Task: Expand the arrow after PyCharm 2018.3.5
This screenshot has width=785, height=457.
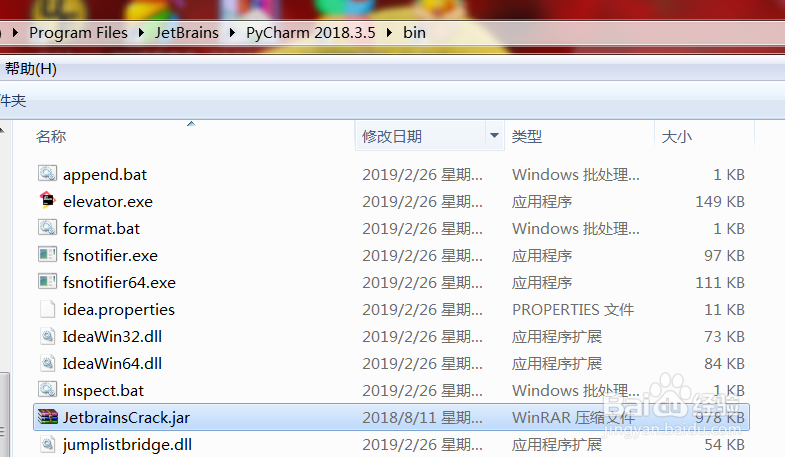Action: [x=389, y=33]
